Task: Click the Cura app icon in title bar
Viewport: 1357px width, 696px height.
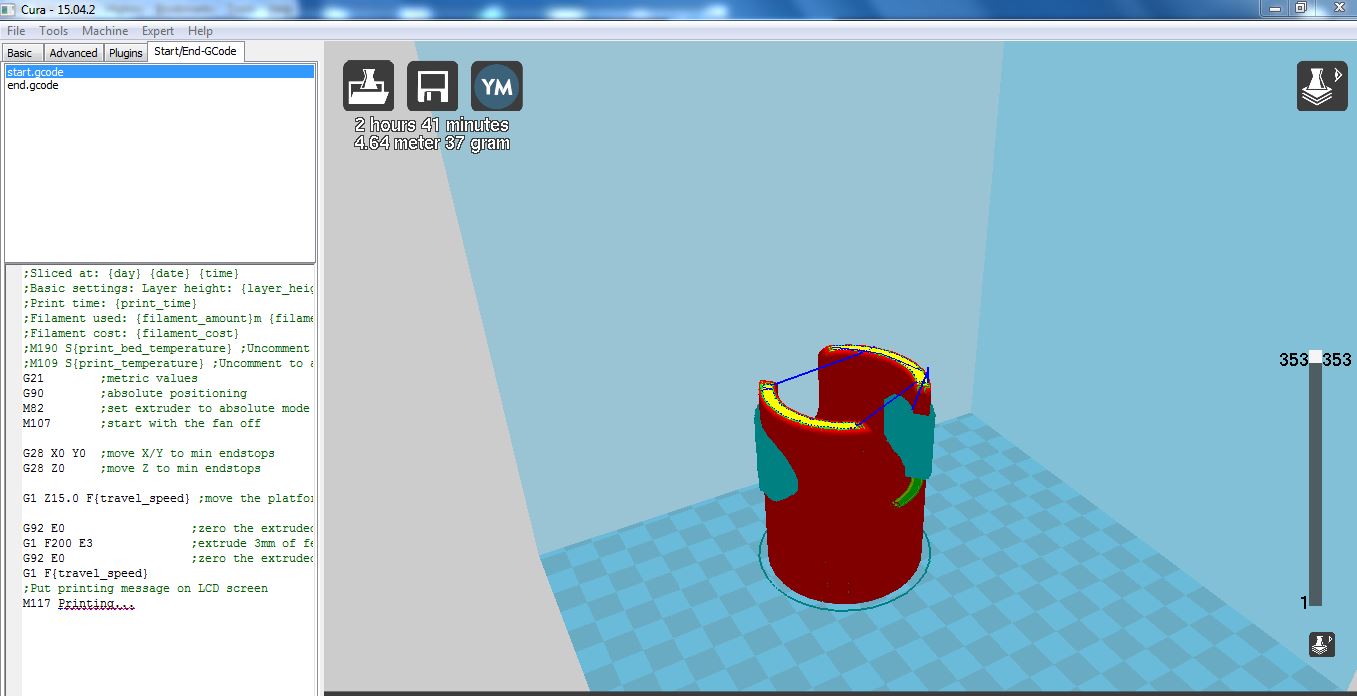Action: [9, 9]
